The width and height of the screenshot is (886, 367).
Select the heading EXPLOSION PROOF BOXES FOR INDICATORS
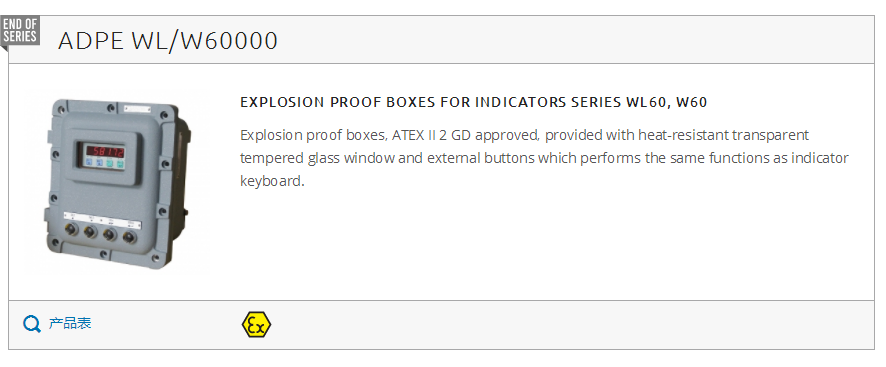[431, 102]
